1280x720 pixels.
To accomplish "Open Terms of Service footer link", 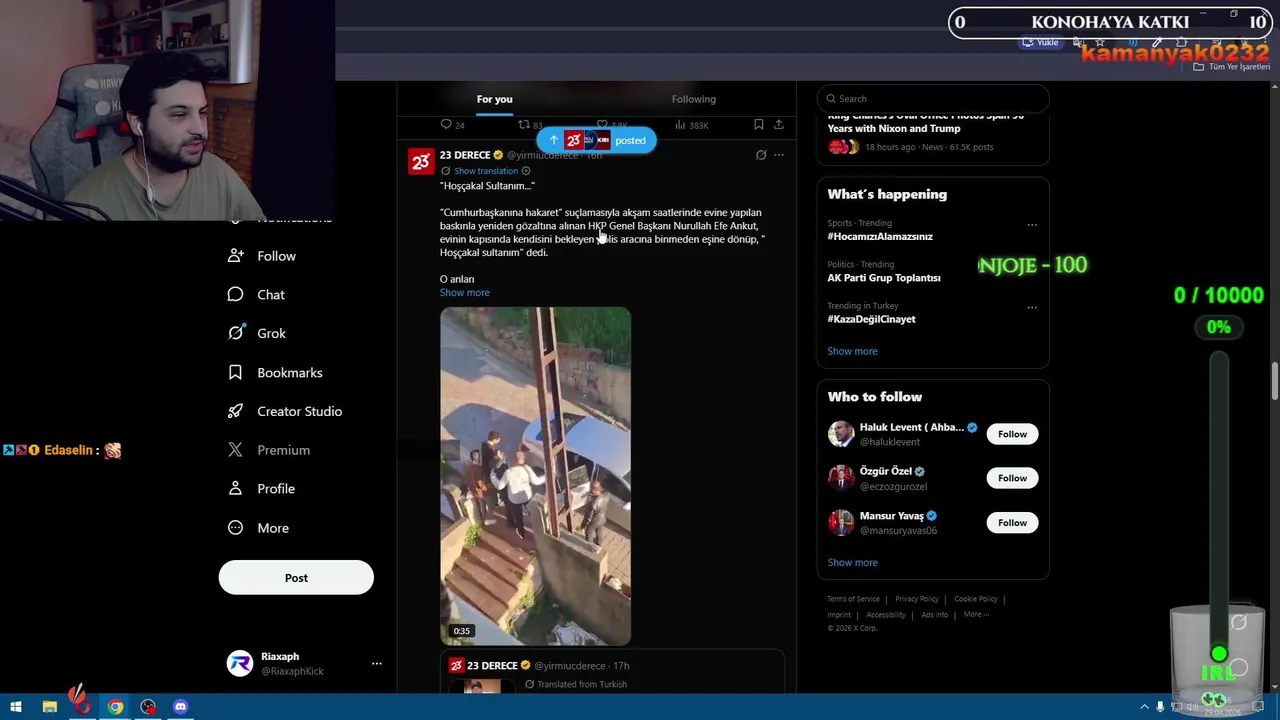I will tap(853, 599).
